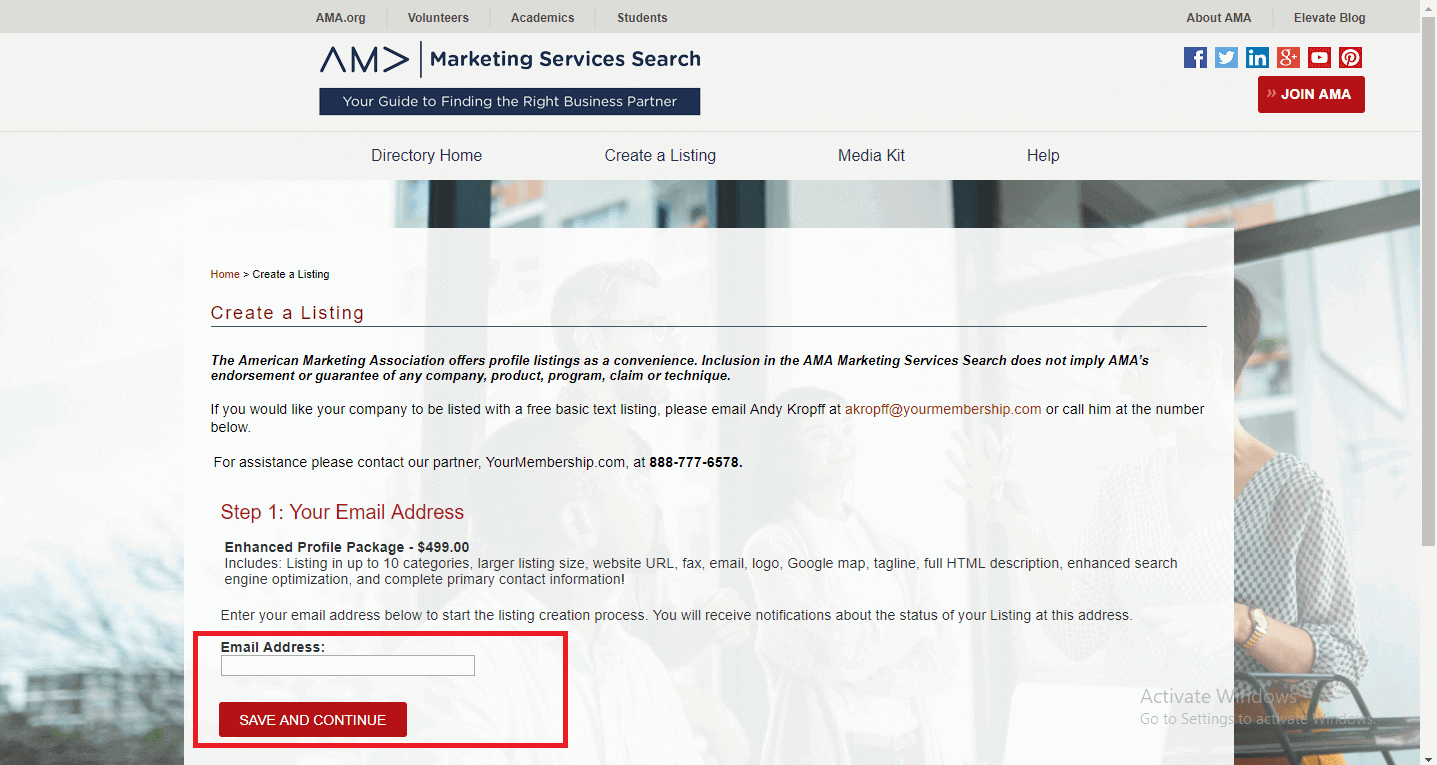Viewport: 1437px width, 765px height.
Task: Focus the Email Address input field
Action: pyautogui.click(x=348, y=665)
